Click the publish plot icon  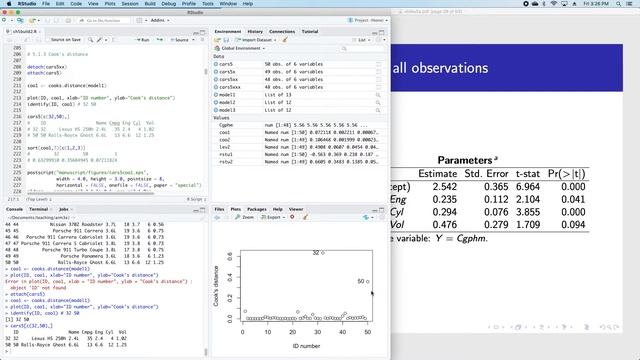pyautogui.click(x=366, y=217)
